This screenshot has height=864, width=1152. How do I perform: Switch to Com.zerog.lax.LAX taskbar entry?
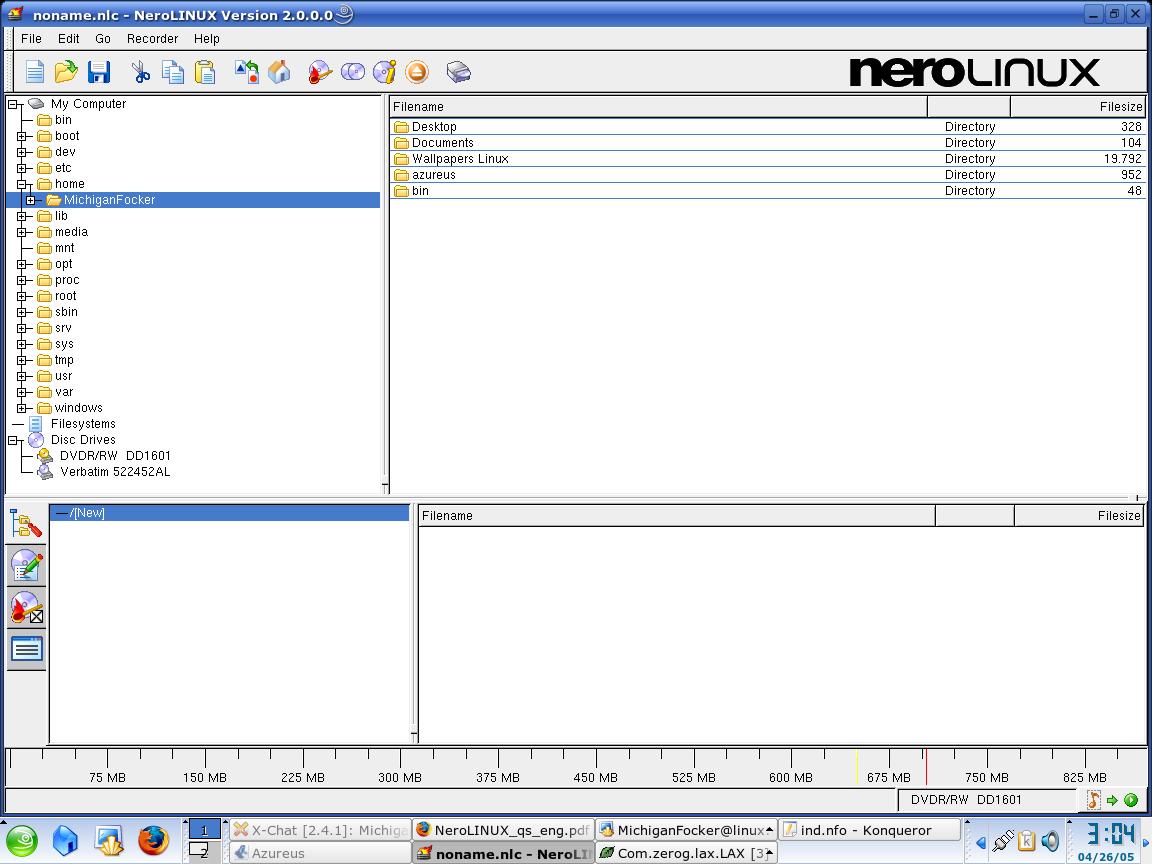685,853
